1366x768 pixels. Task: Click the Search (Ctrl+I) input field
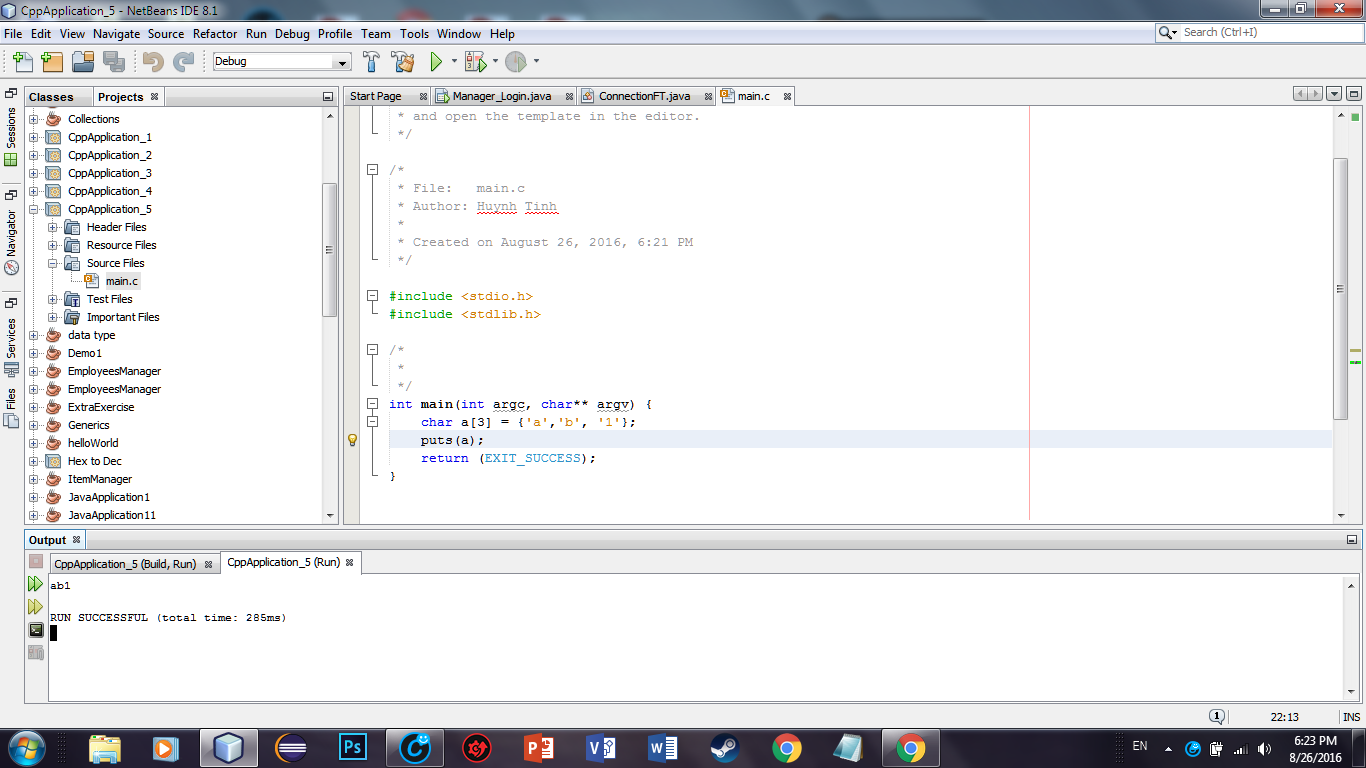[x=1266, y=32]
